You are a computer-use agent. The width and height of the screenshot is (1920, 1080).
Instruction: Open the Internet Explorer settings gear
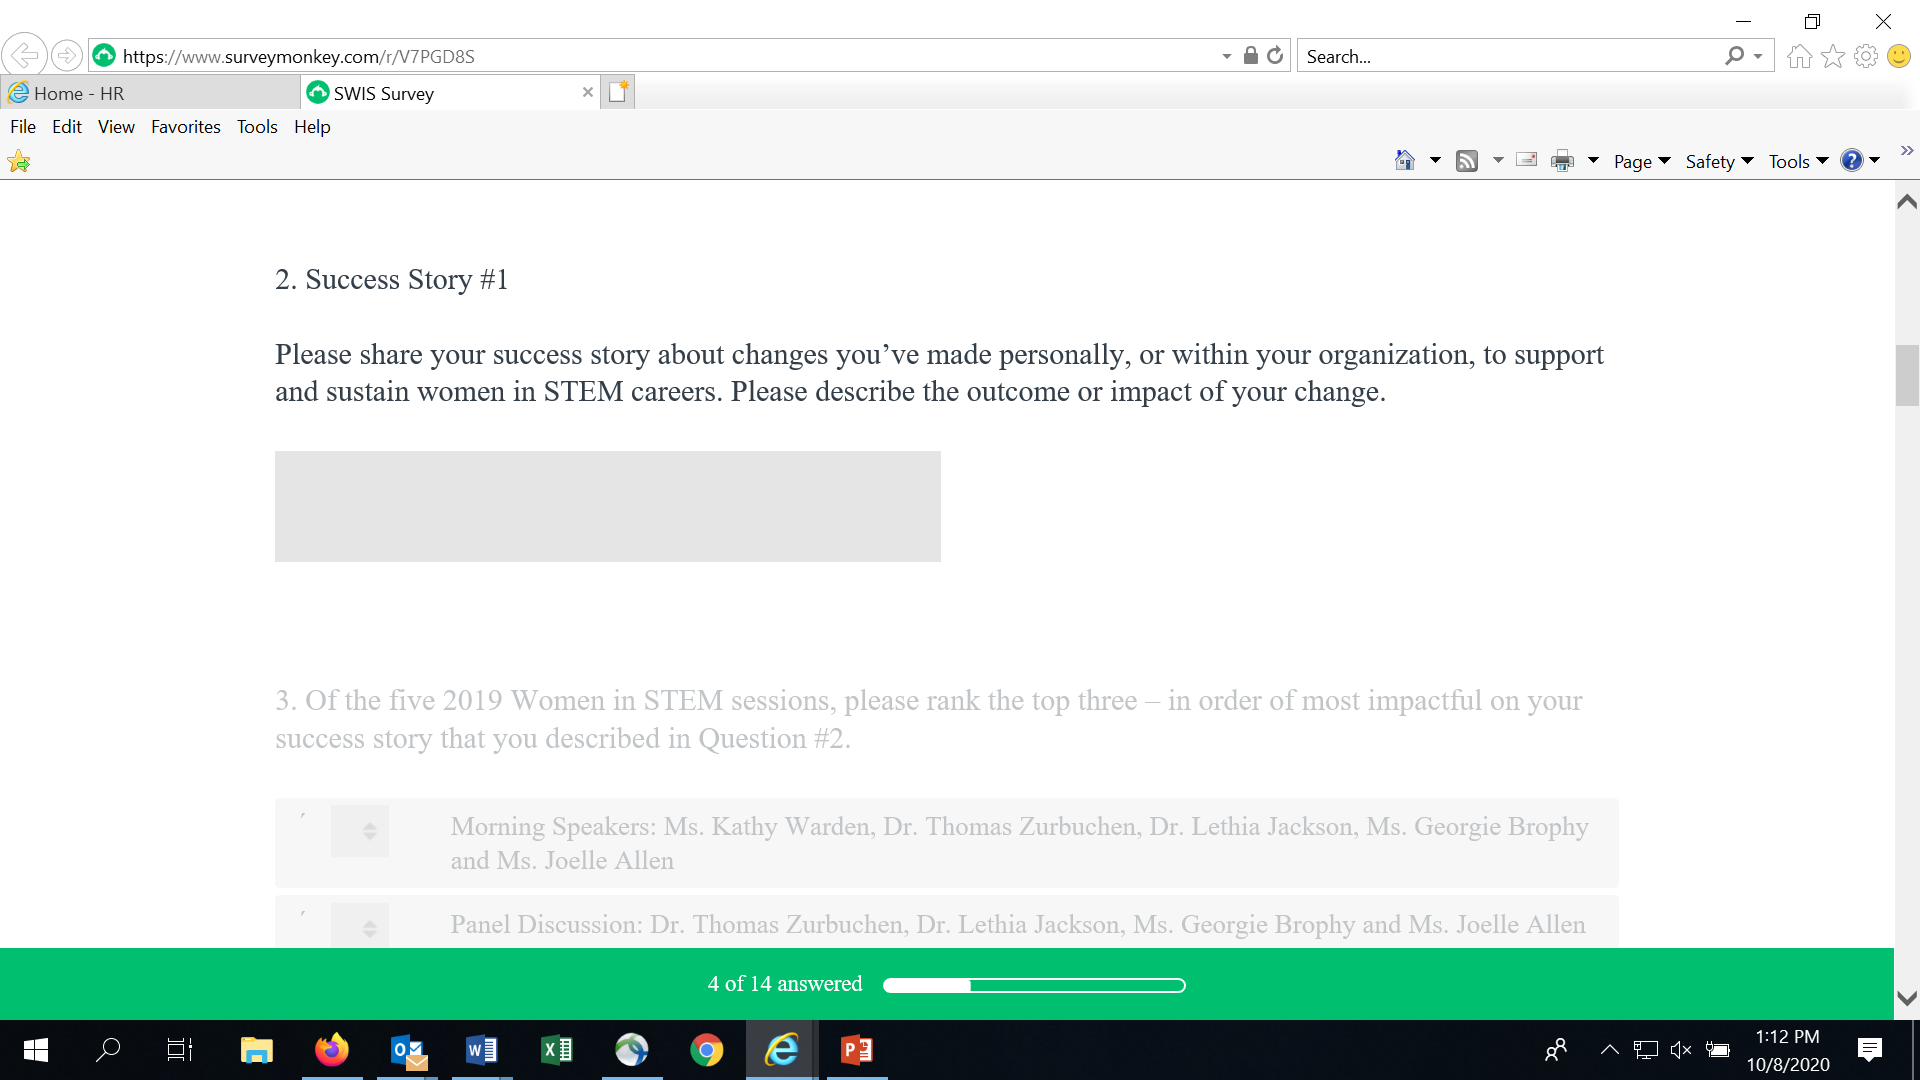[x=1866, y=56]
